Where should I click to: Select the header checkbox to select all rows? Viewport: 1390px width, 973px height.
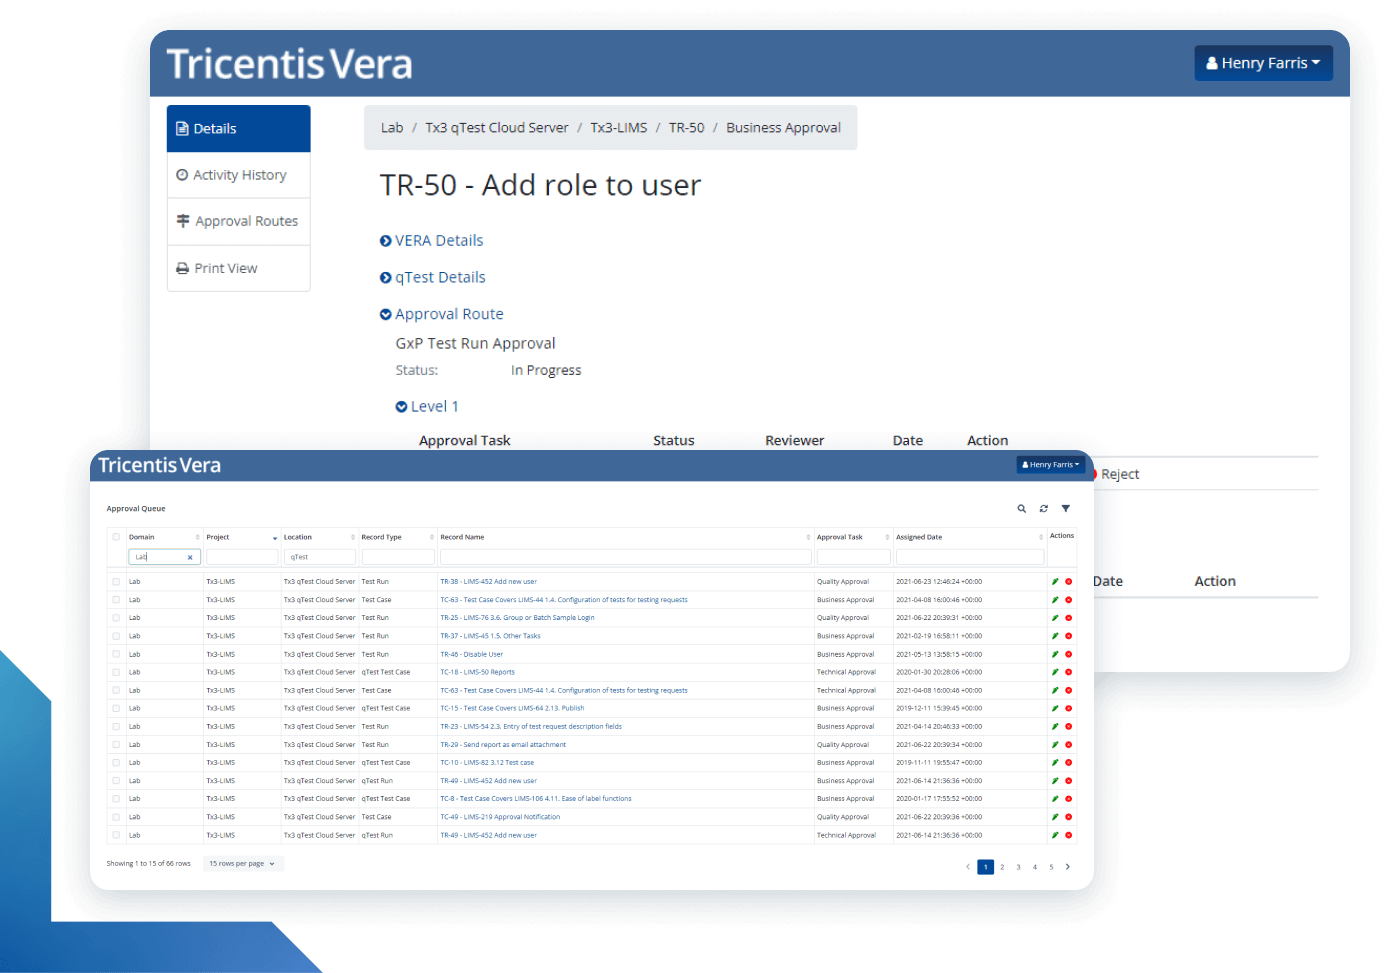coord(115,536)
